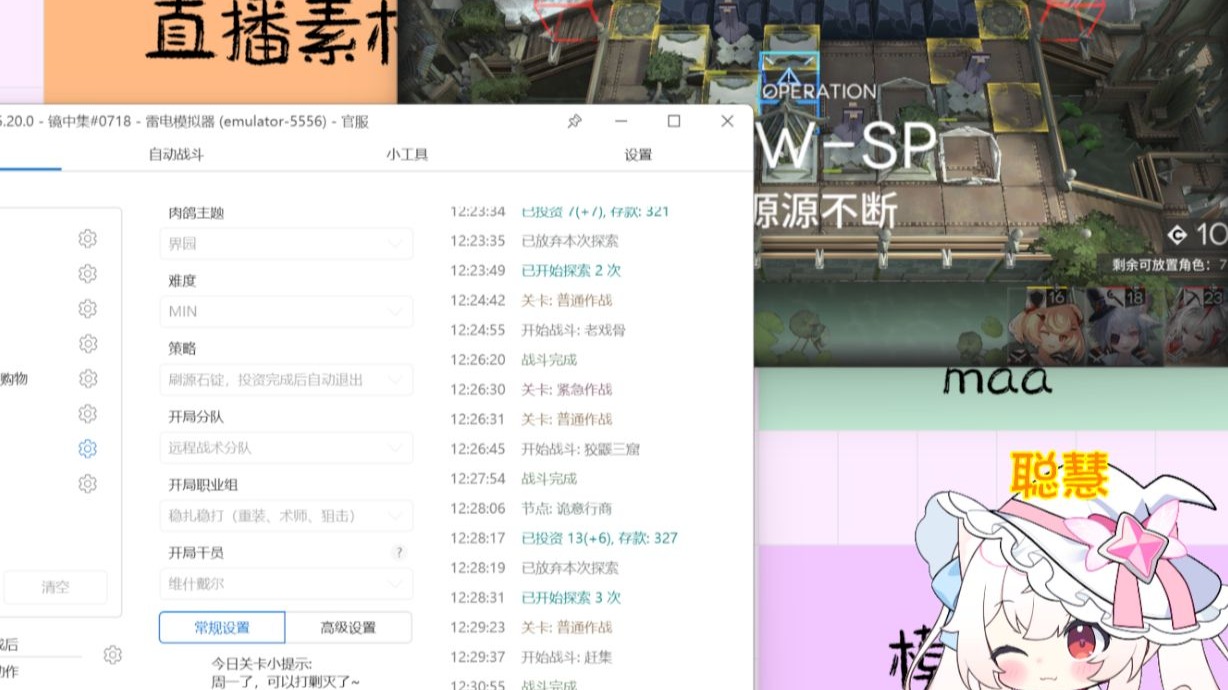Click the 源源不断 stage title in game
The height and width of the screenshot is (690, 1228).
tap(825, 211)
